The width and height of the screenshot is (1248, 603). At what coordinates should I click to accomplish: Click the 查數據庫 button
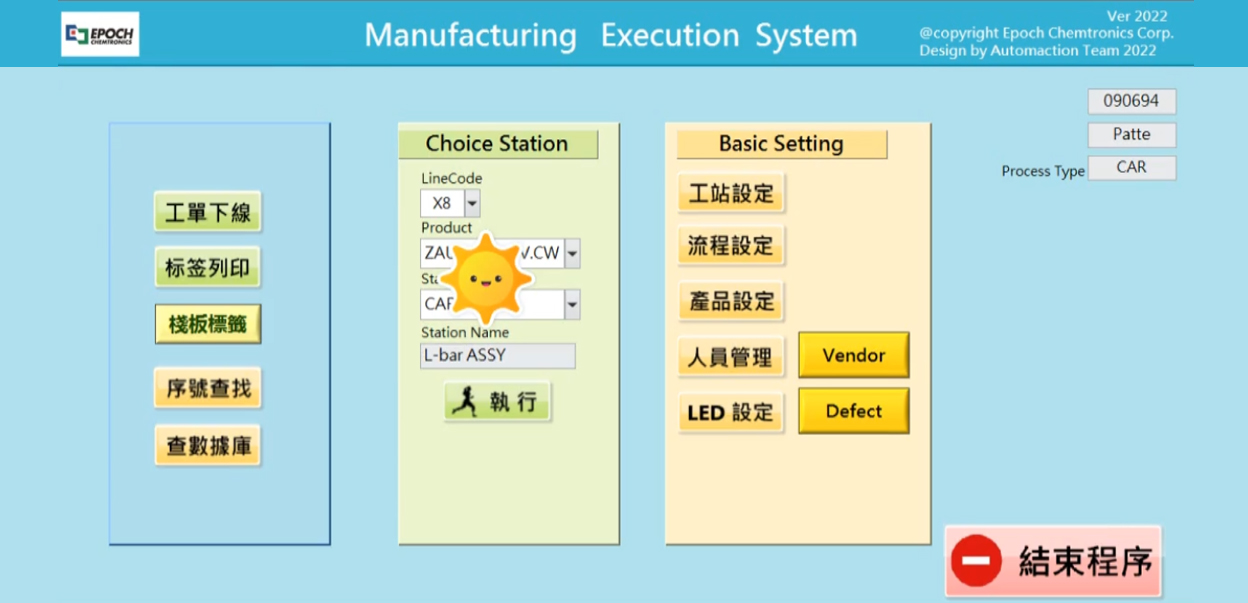(207, 446)
